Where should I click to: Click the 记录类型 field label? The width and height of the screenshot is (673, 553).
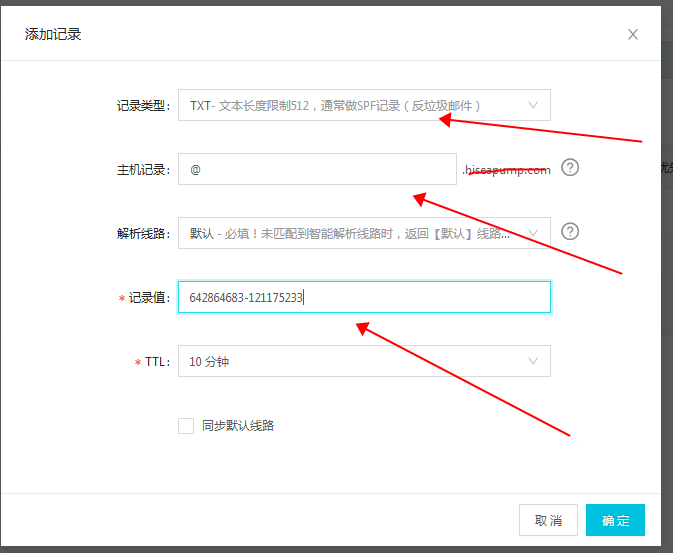pos(143,105)
